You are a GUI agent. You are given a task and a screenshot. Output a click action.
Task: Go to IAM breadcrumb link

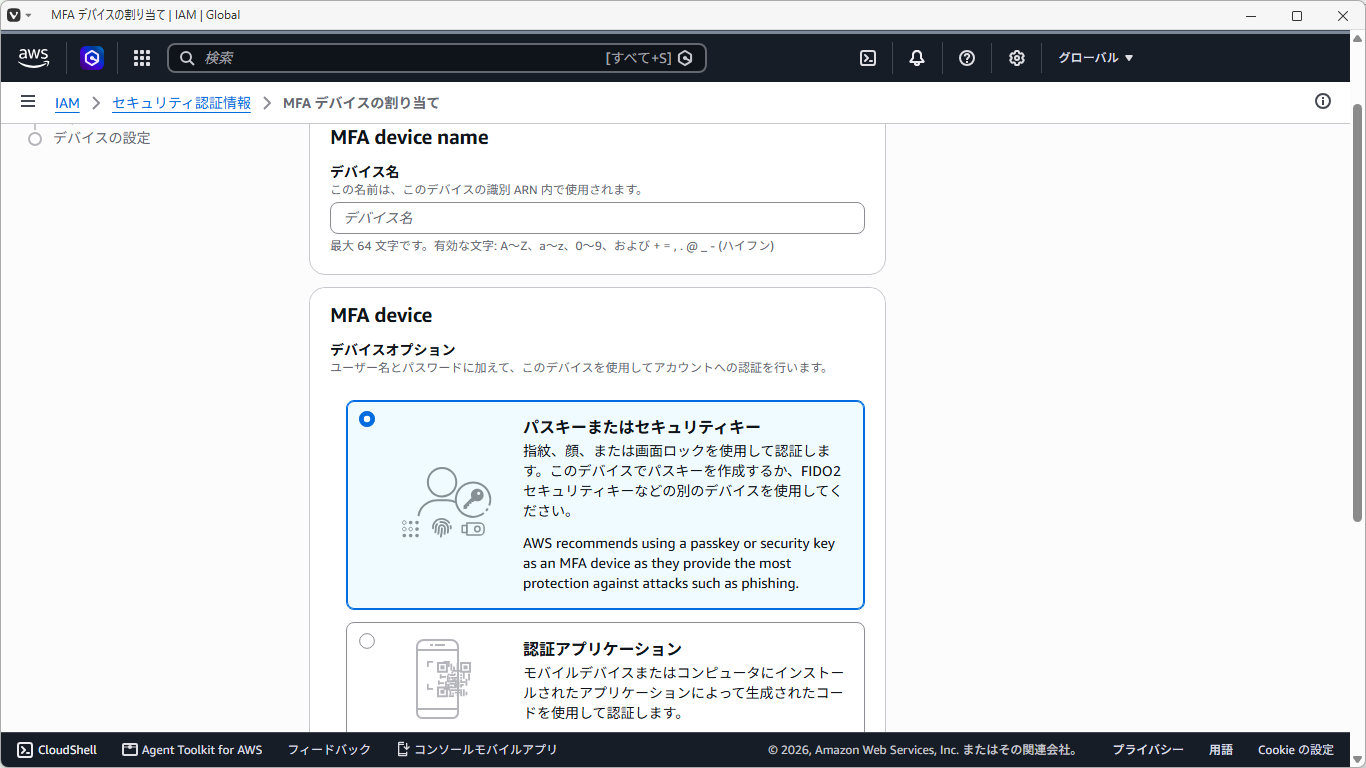tap(67, 103)
